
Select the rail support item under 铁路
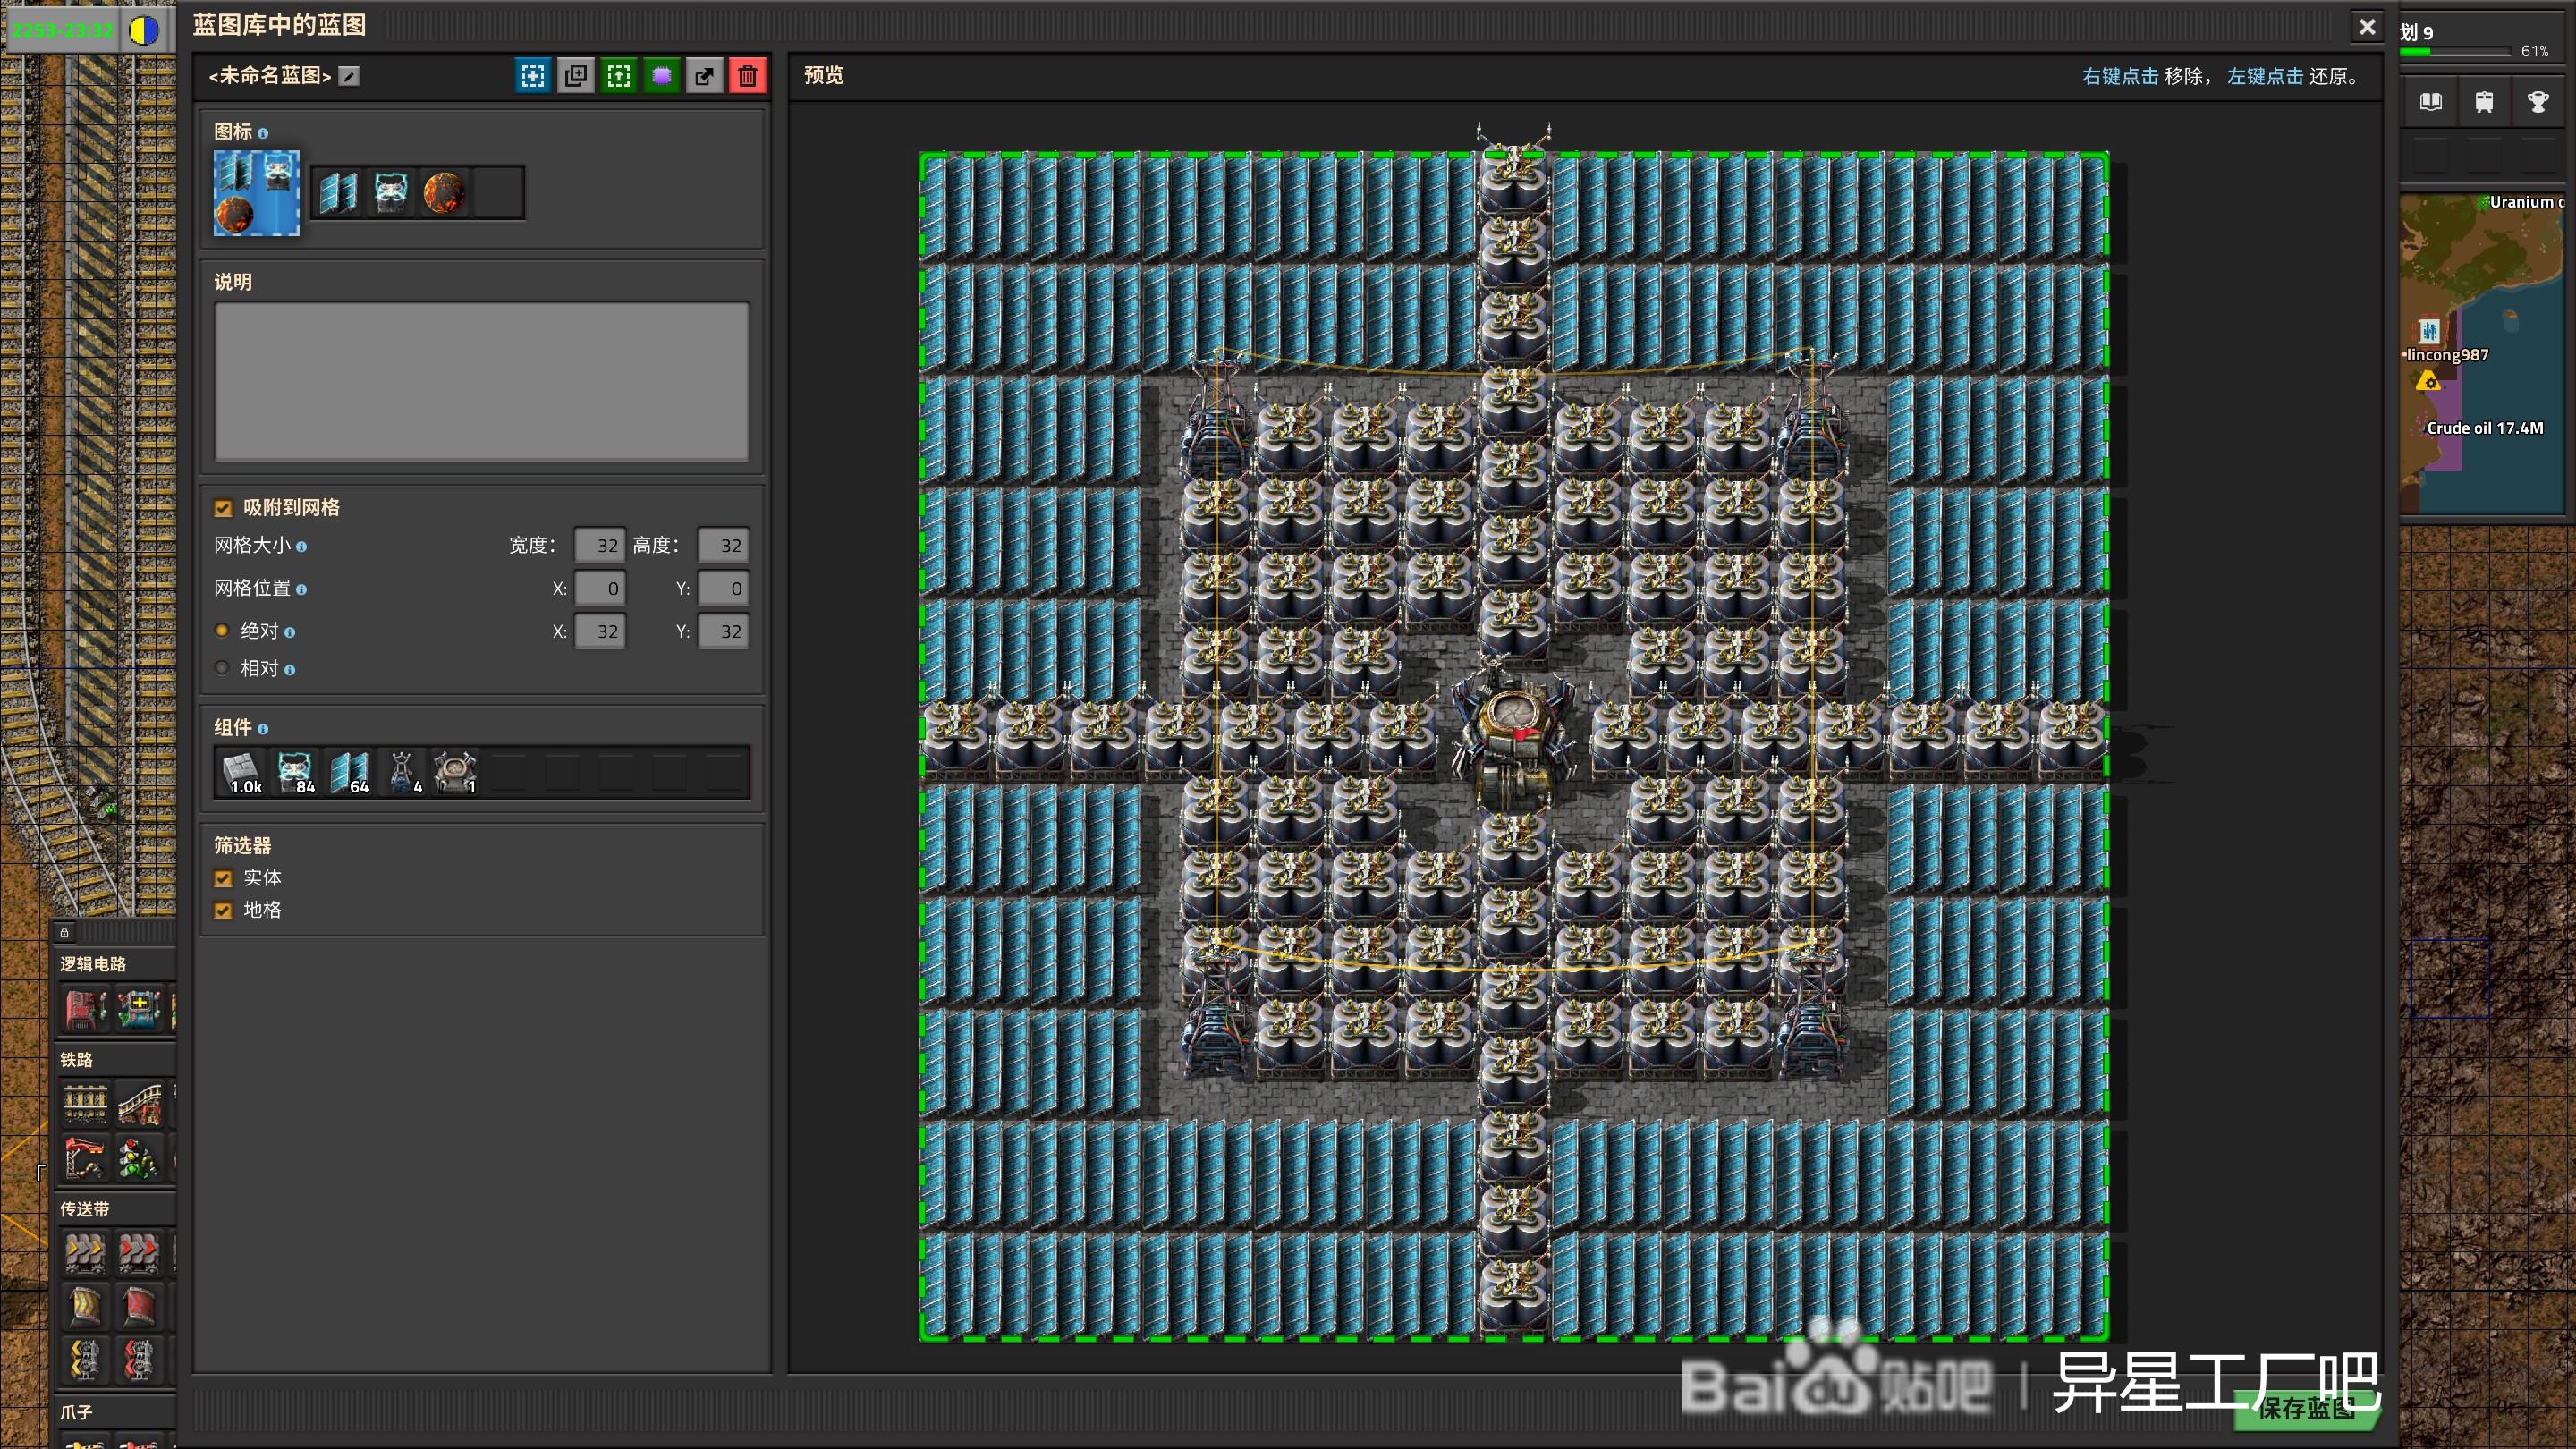[85, 1158]
